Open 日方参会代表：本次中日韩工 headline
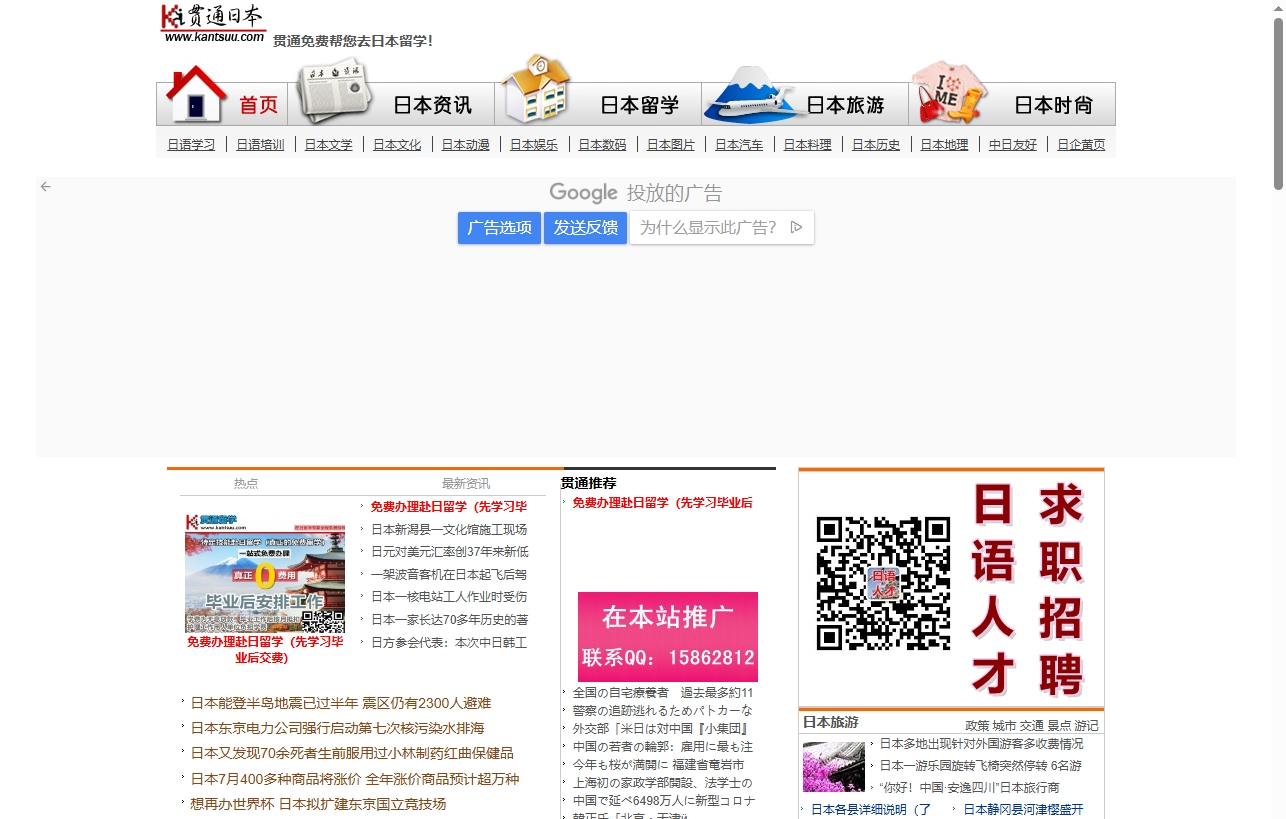The width and height of the screenshot is (1286, 819). click(449, 642)
